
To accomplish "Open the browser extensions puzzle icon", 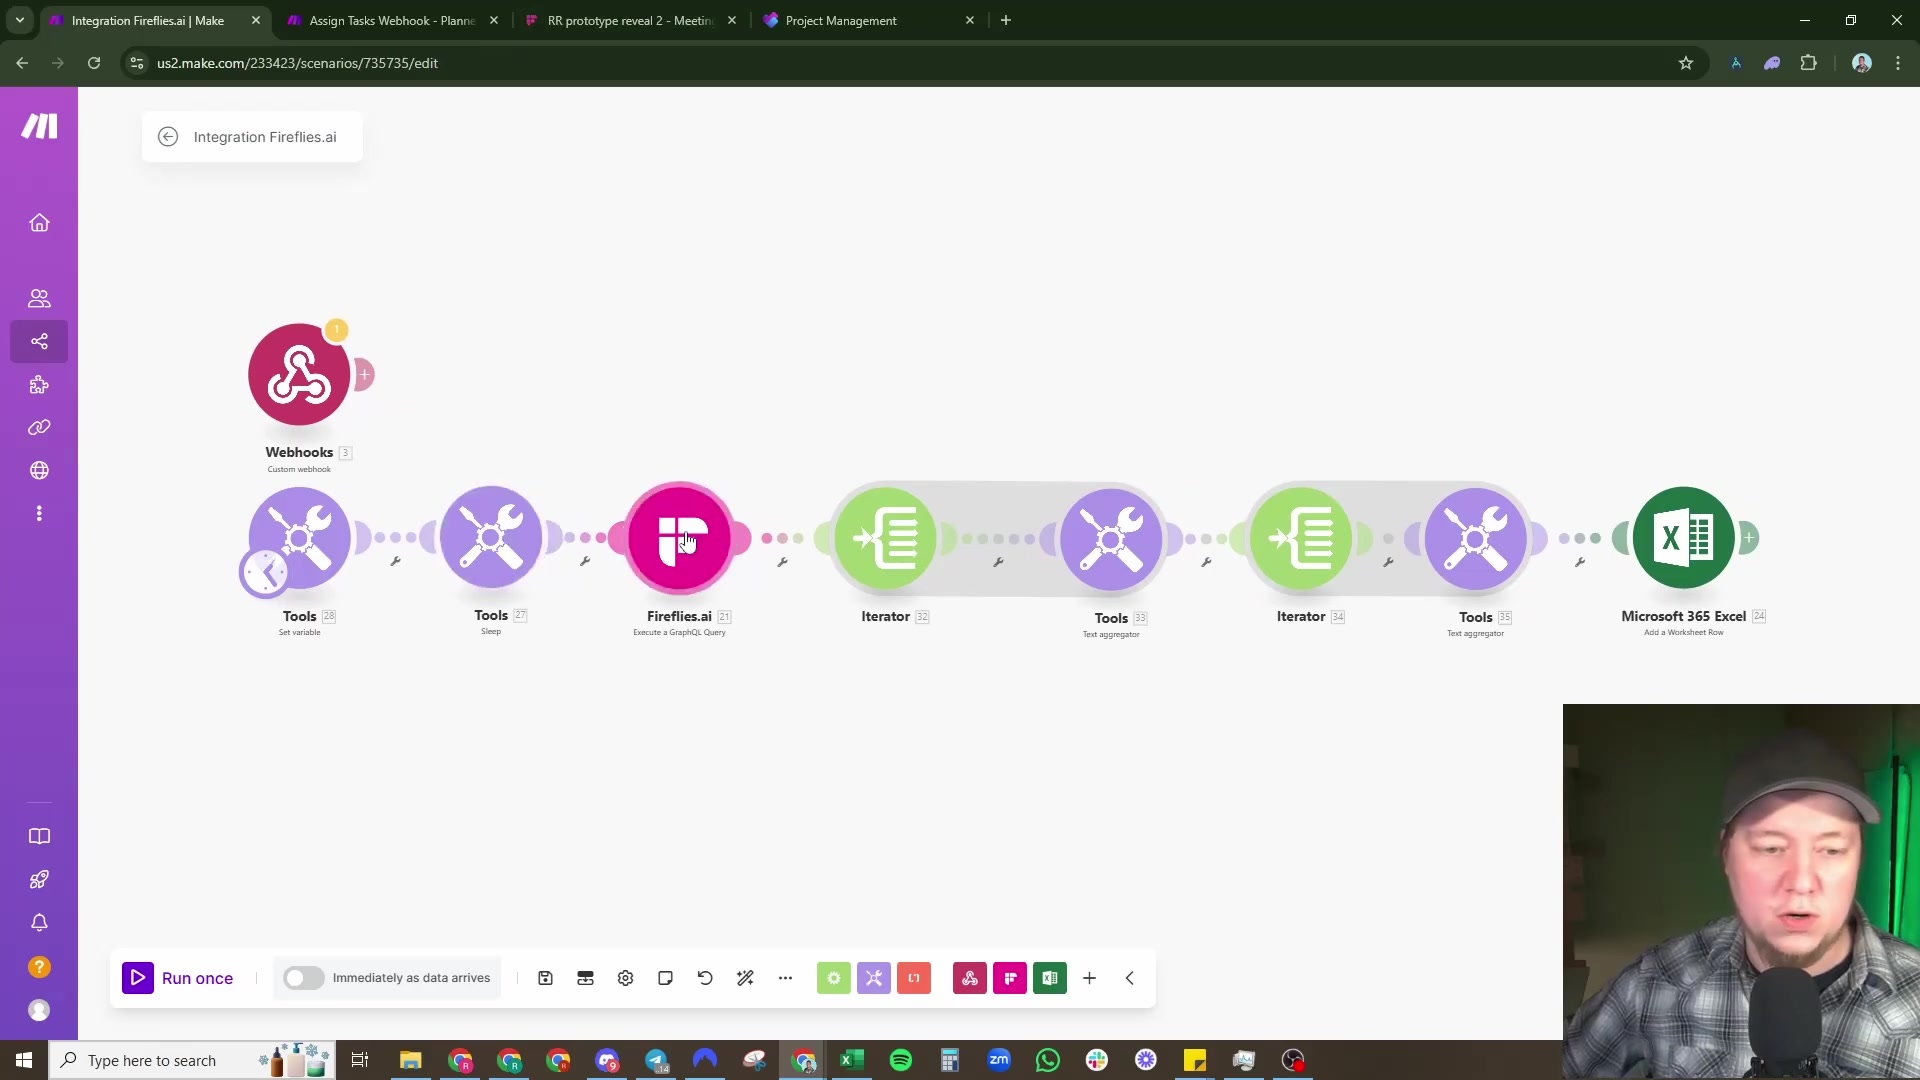I will click(1808, 63).
